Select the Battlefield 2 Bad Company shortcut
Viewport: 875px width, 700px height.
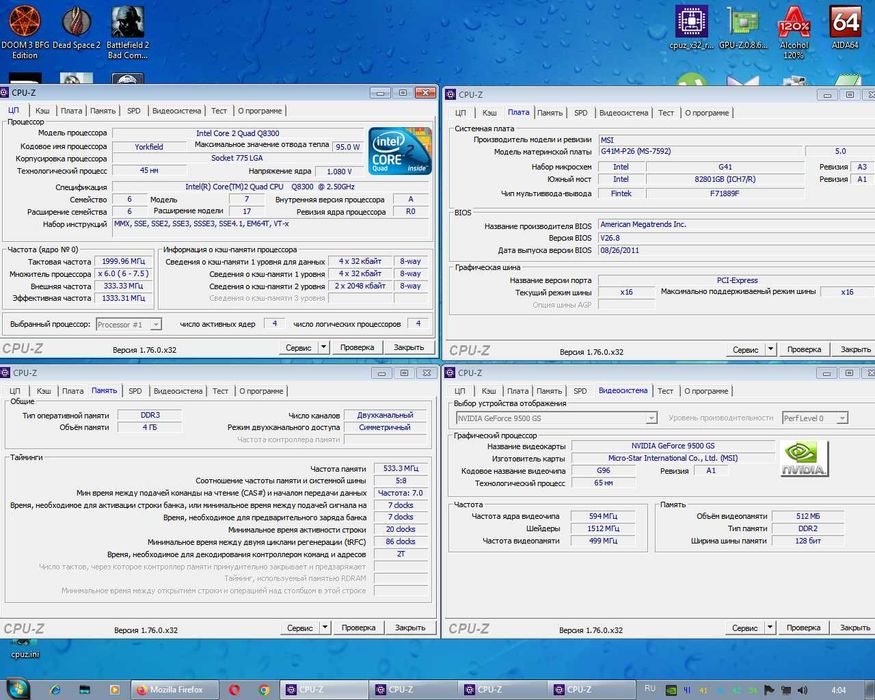128,31
